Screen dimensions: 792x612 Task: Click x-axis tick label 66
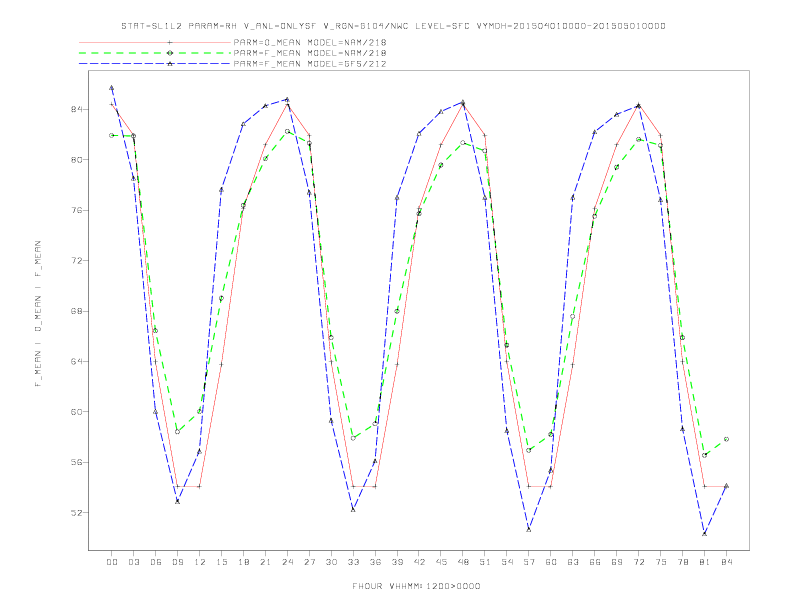click(x=595, y=562)
